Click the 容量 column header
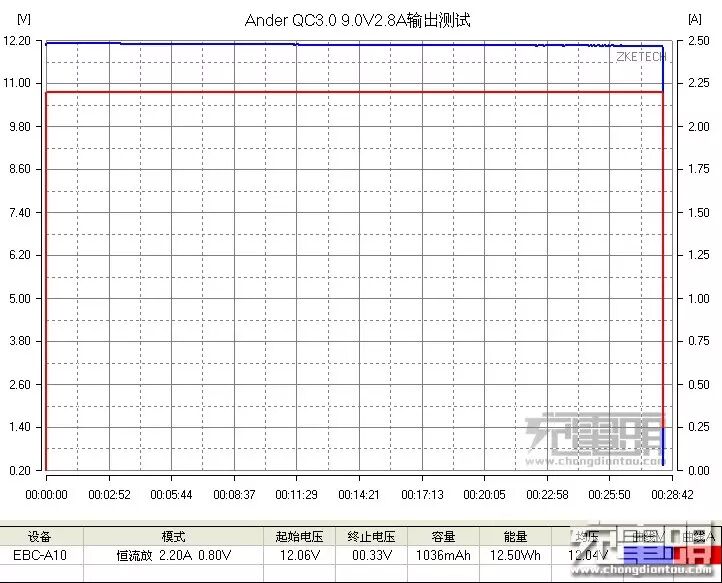Viewport: 722px width, 583px height. [443, 536]
